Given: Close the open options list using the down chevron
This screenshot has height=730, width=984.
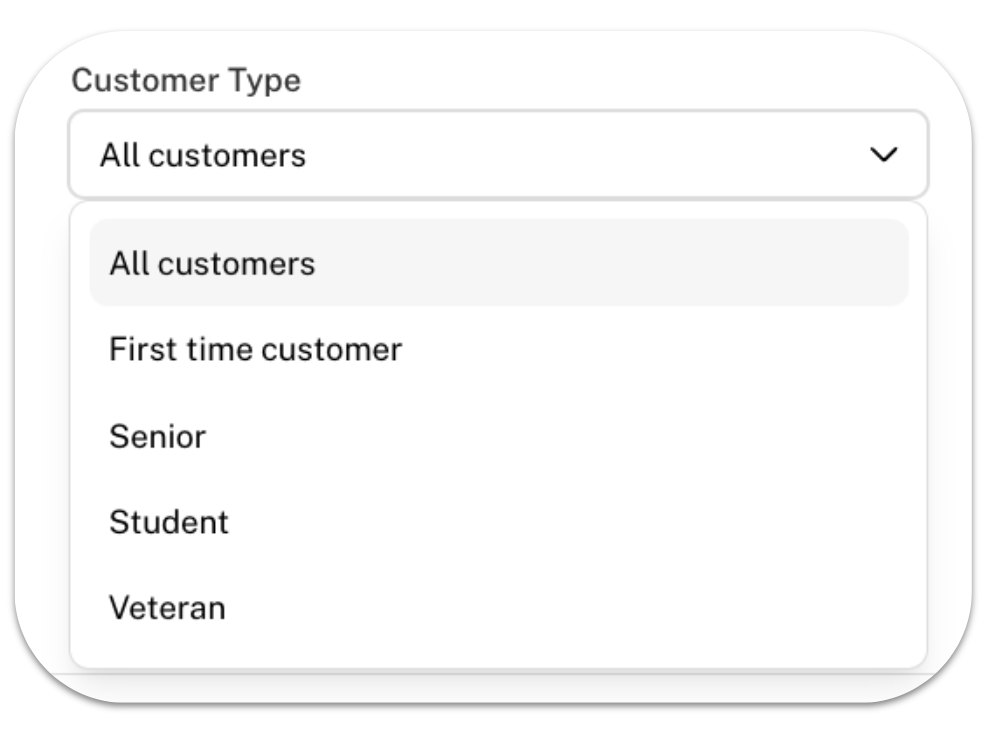Looking at the screenshot, I should coord(884,154).
